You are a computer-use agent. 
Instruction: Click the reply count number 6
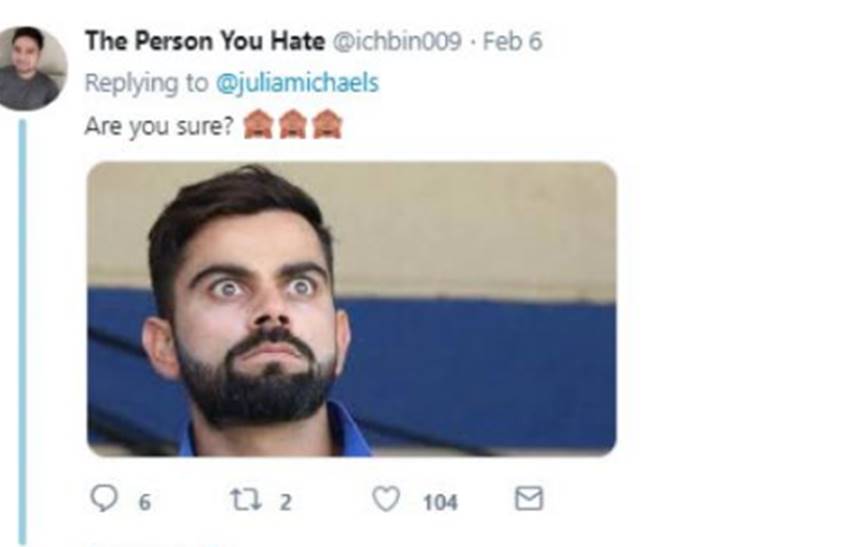pos(144,501)
